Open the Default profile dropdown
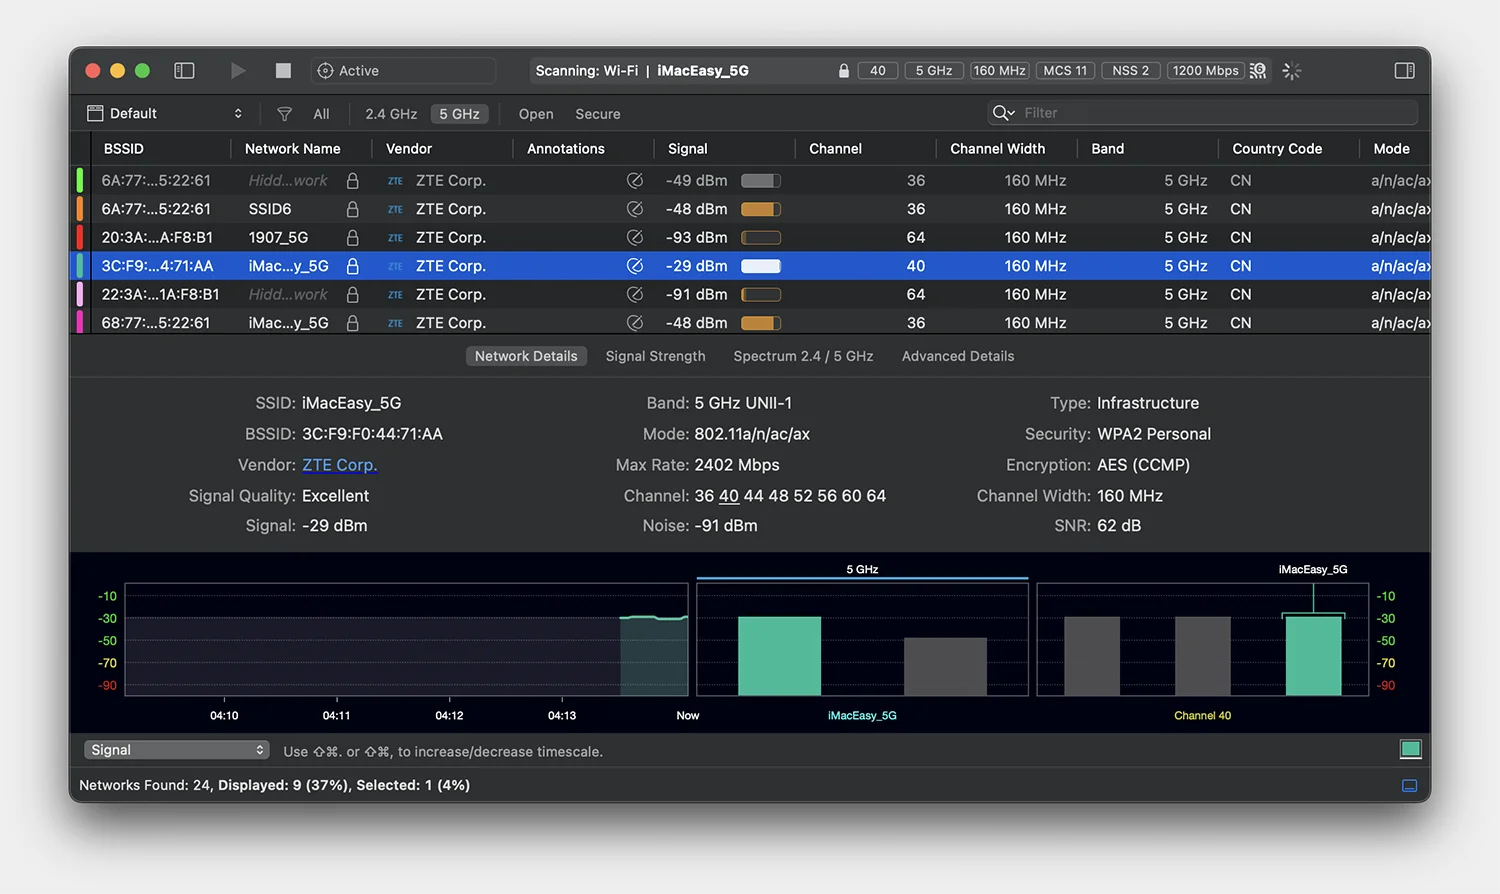The width and height of the screenshot is (1500, 894). (165, 114)
